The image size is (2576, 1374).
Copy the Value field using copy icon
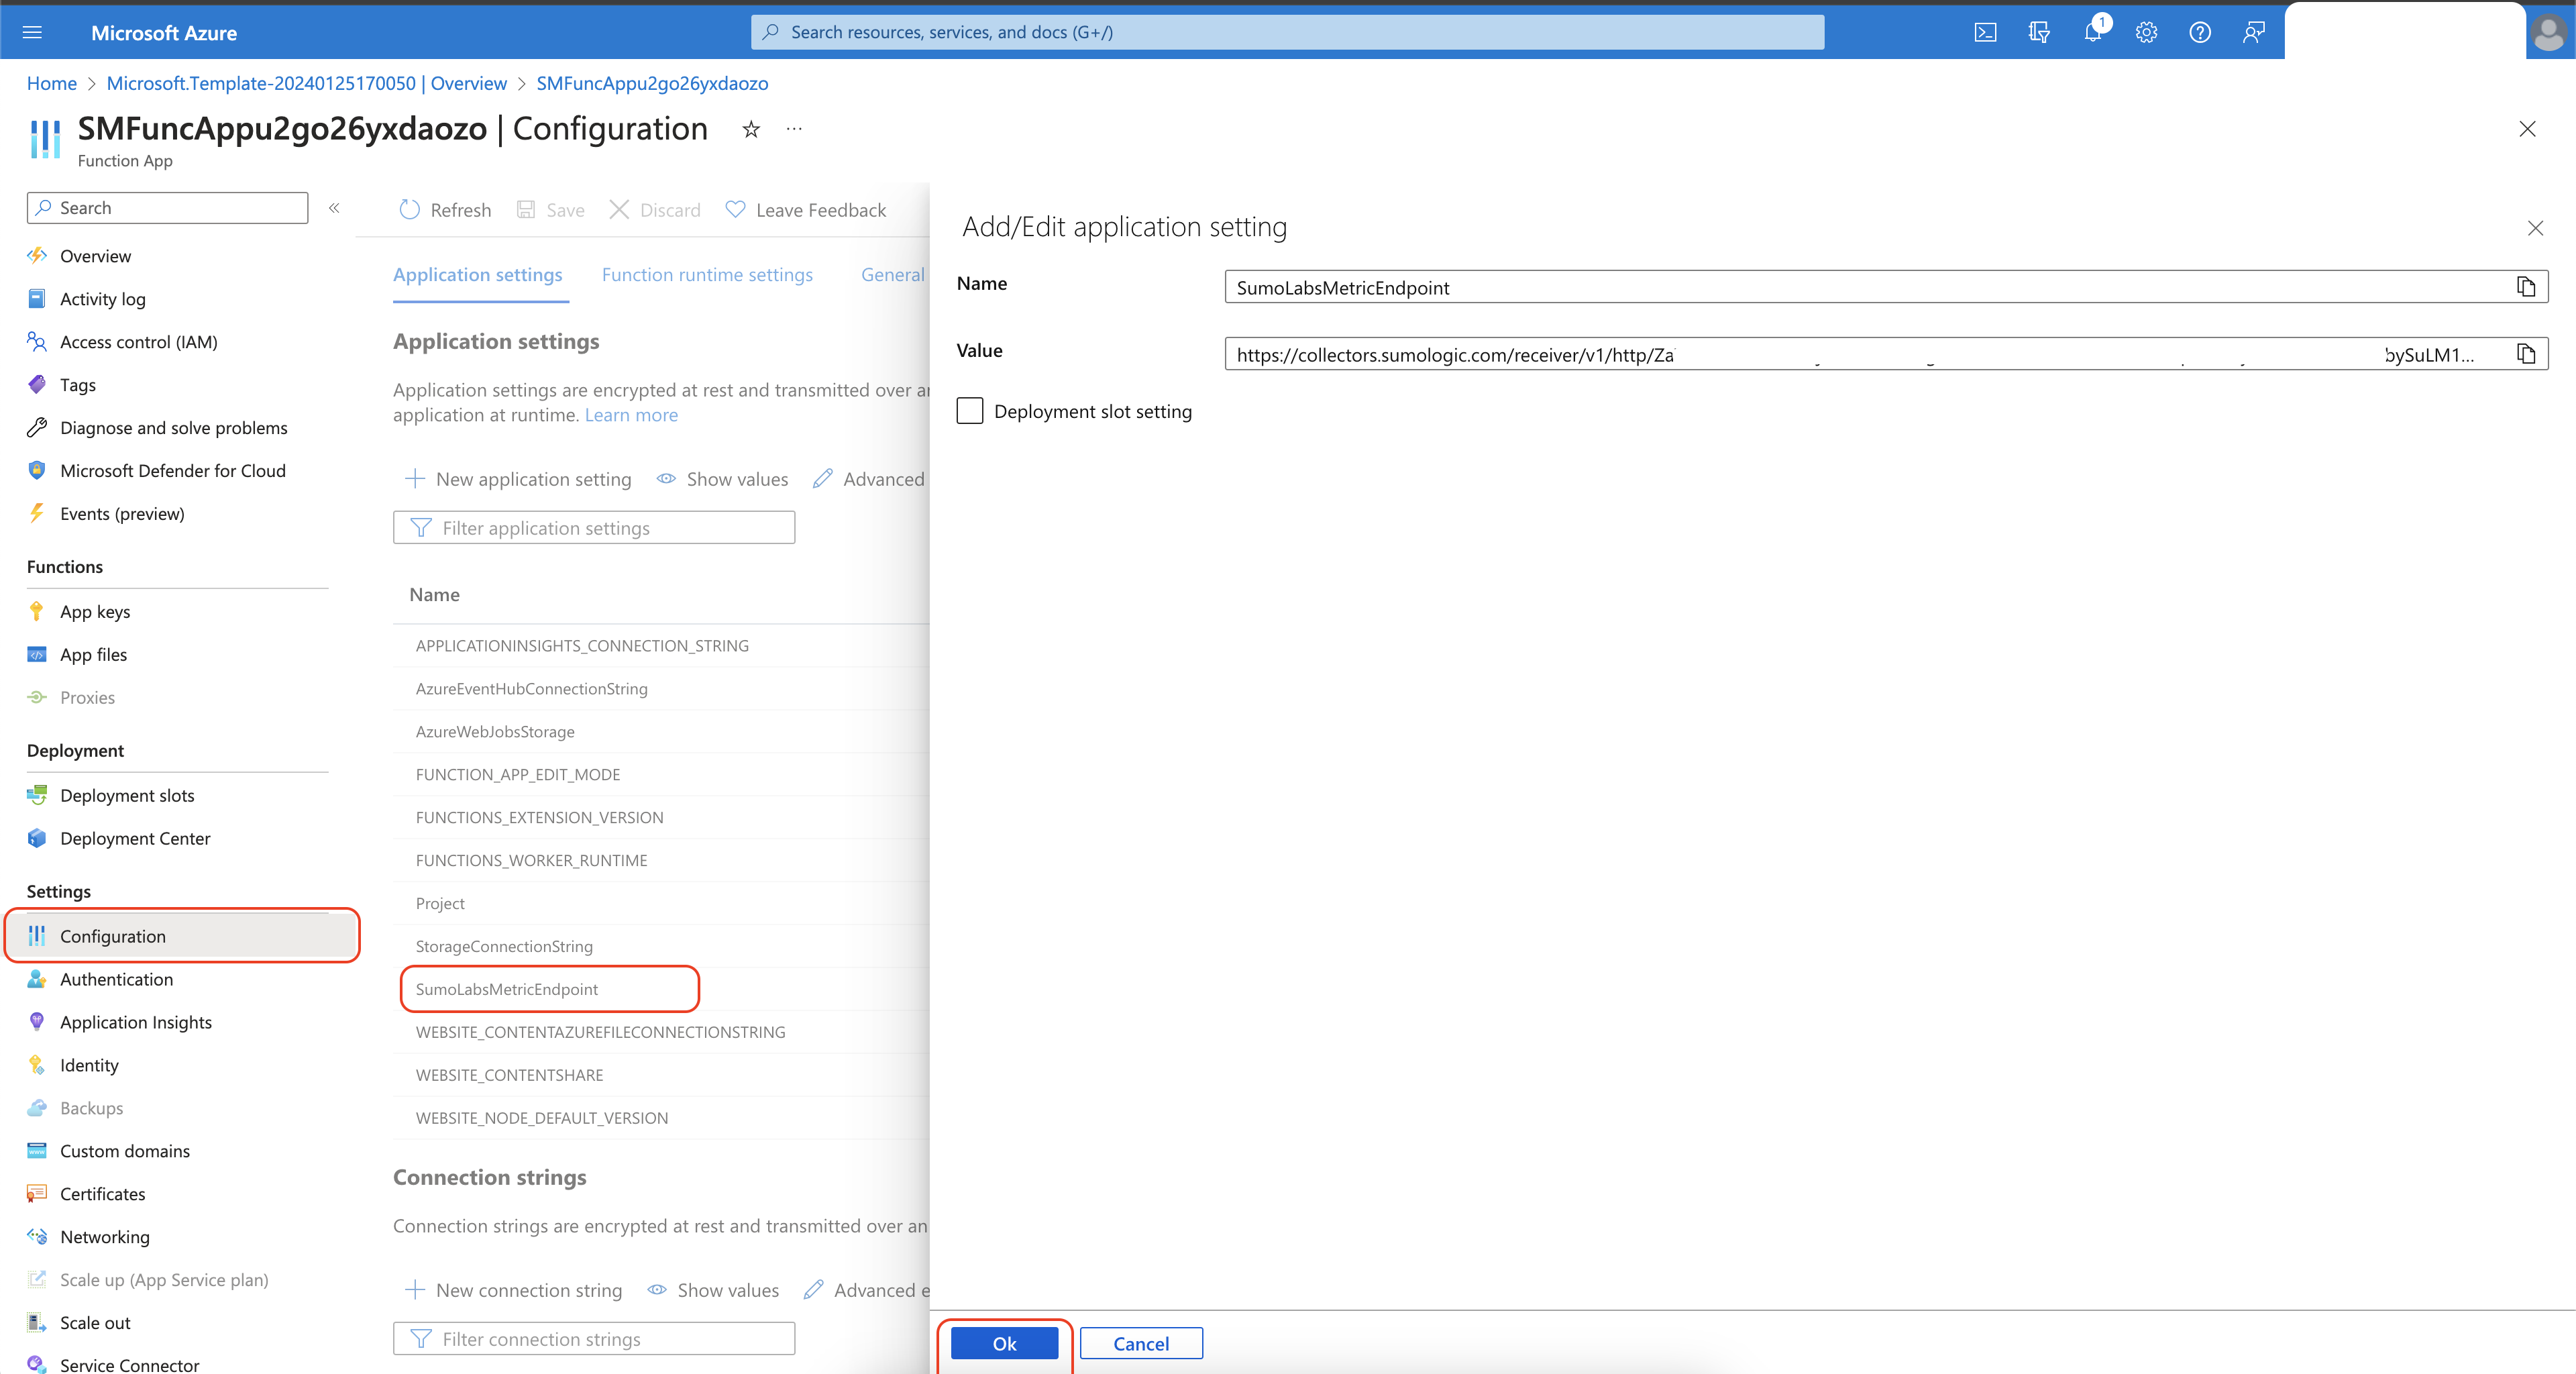point(2526,353)
